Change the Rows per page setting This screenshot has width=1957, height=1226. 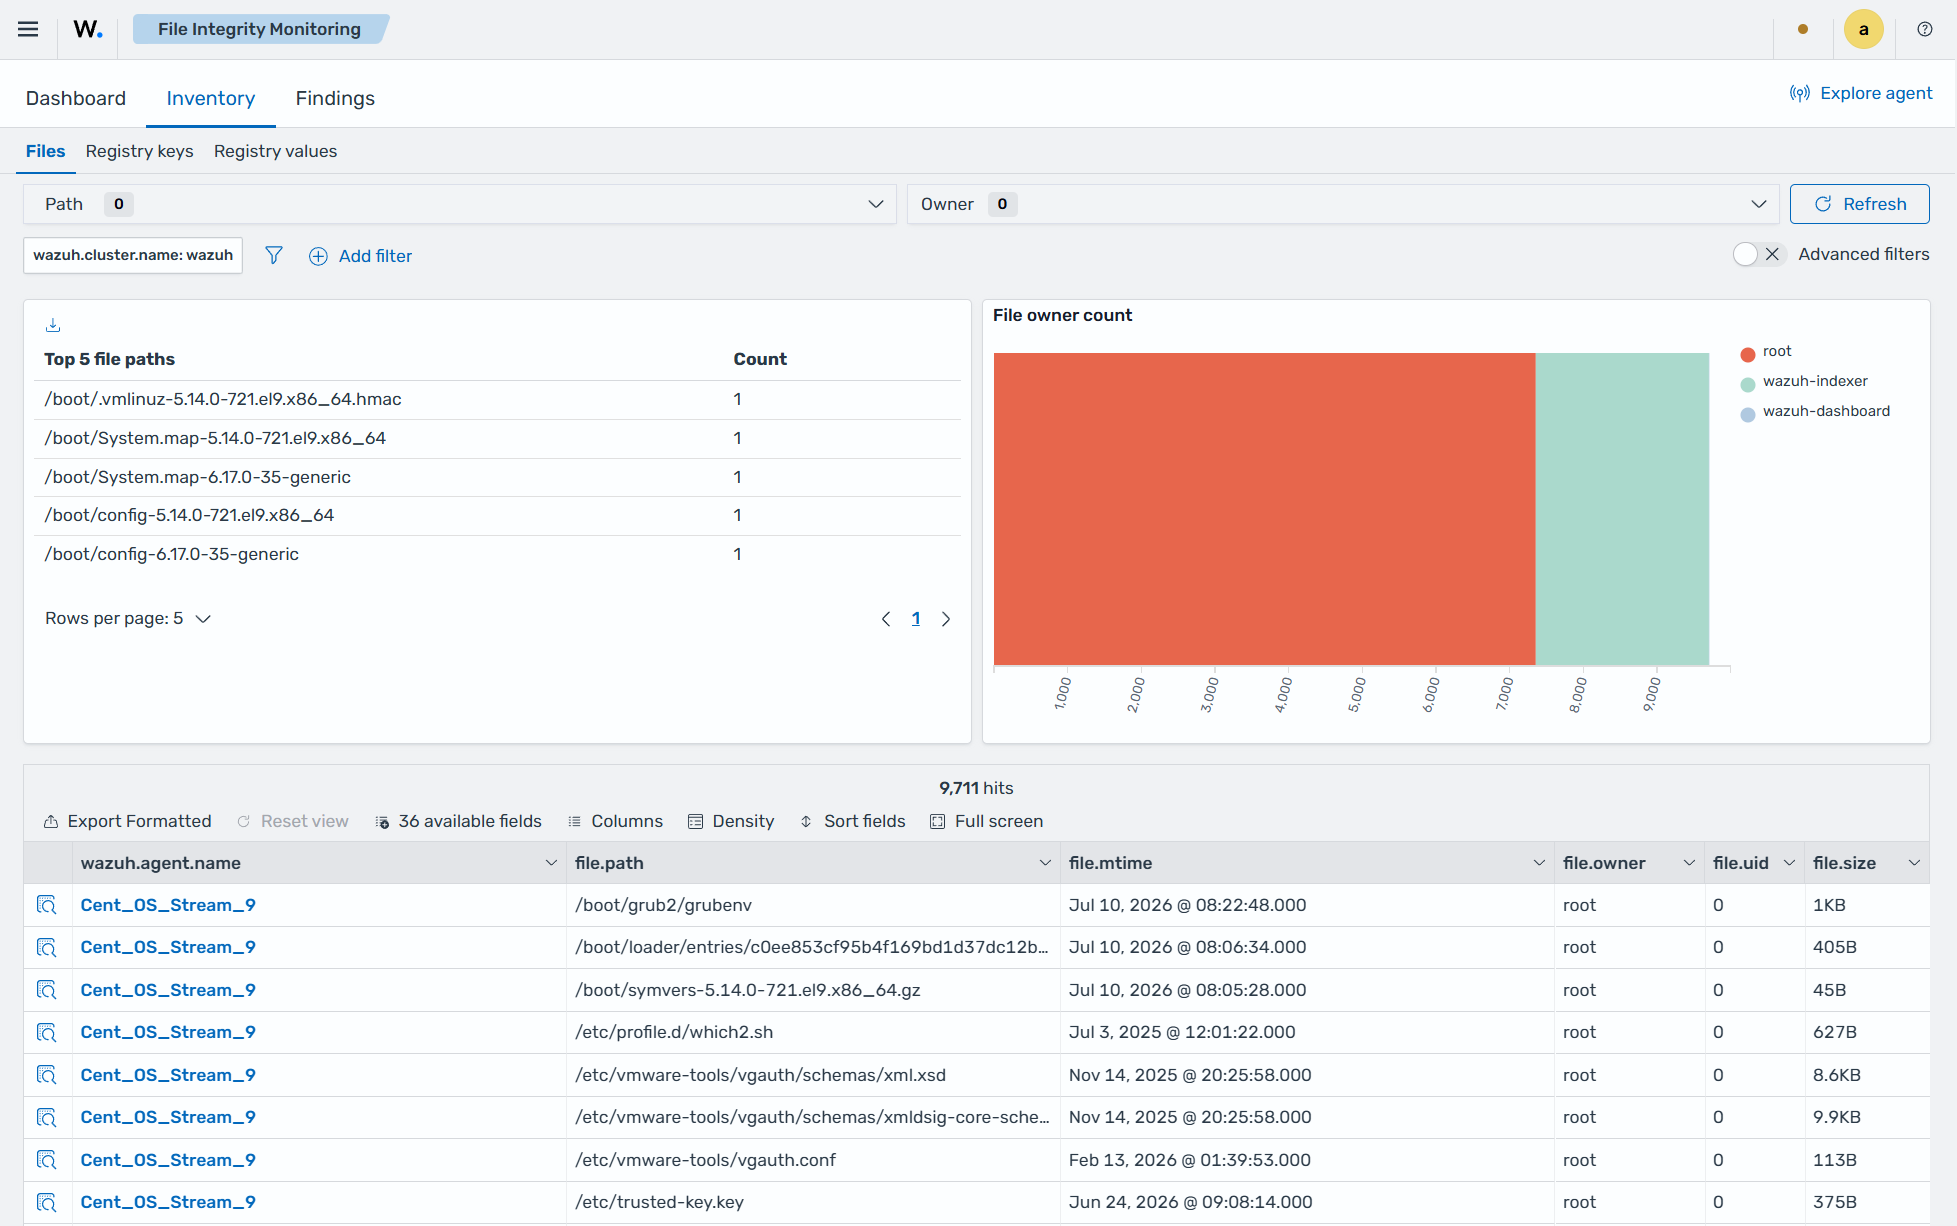point(128,619)
